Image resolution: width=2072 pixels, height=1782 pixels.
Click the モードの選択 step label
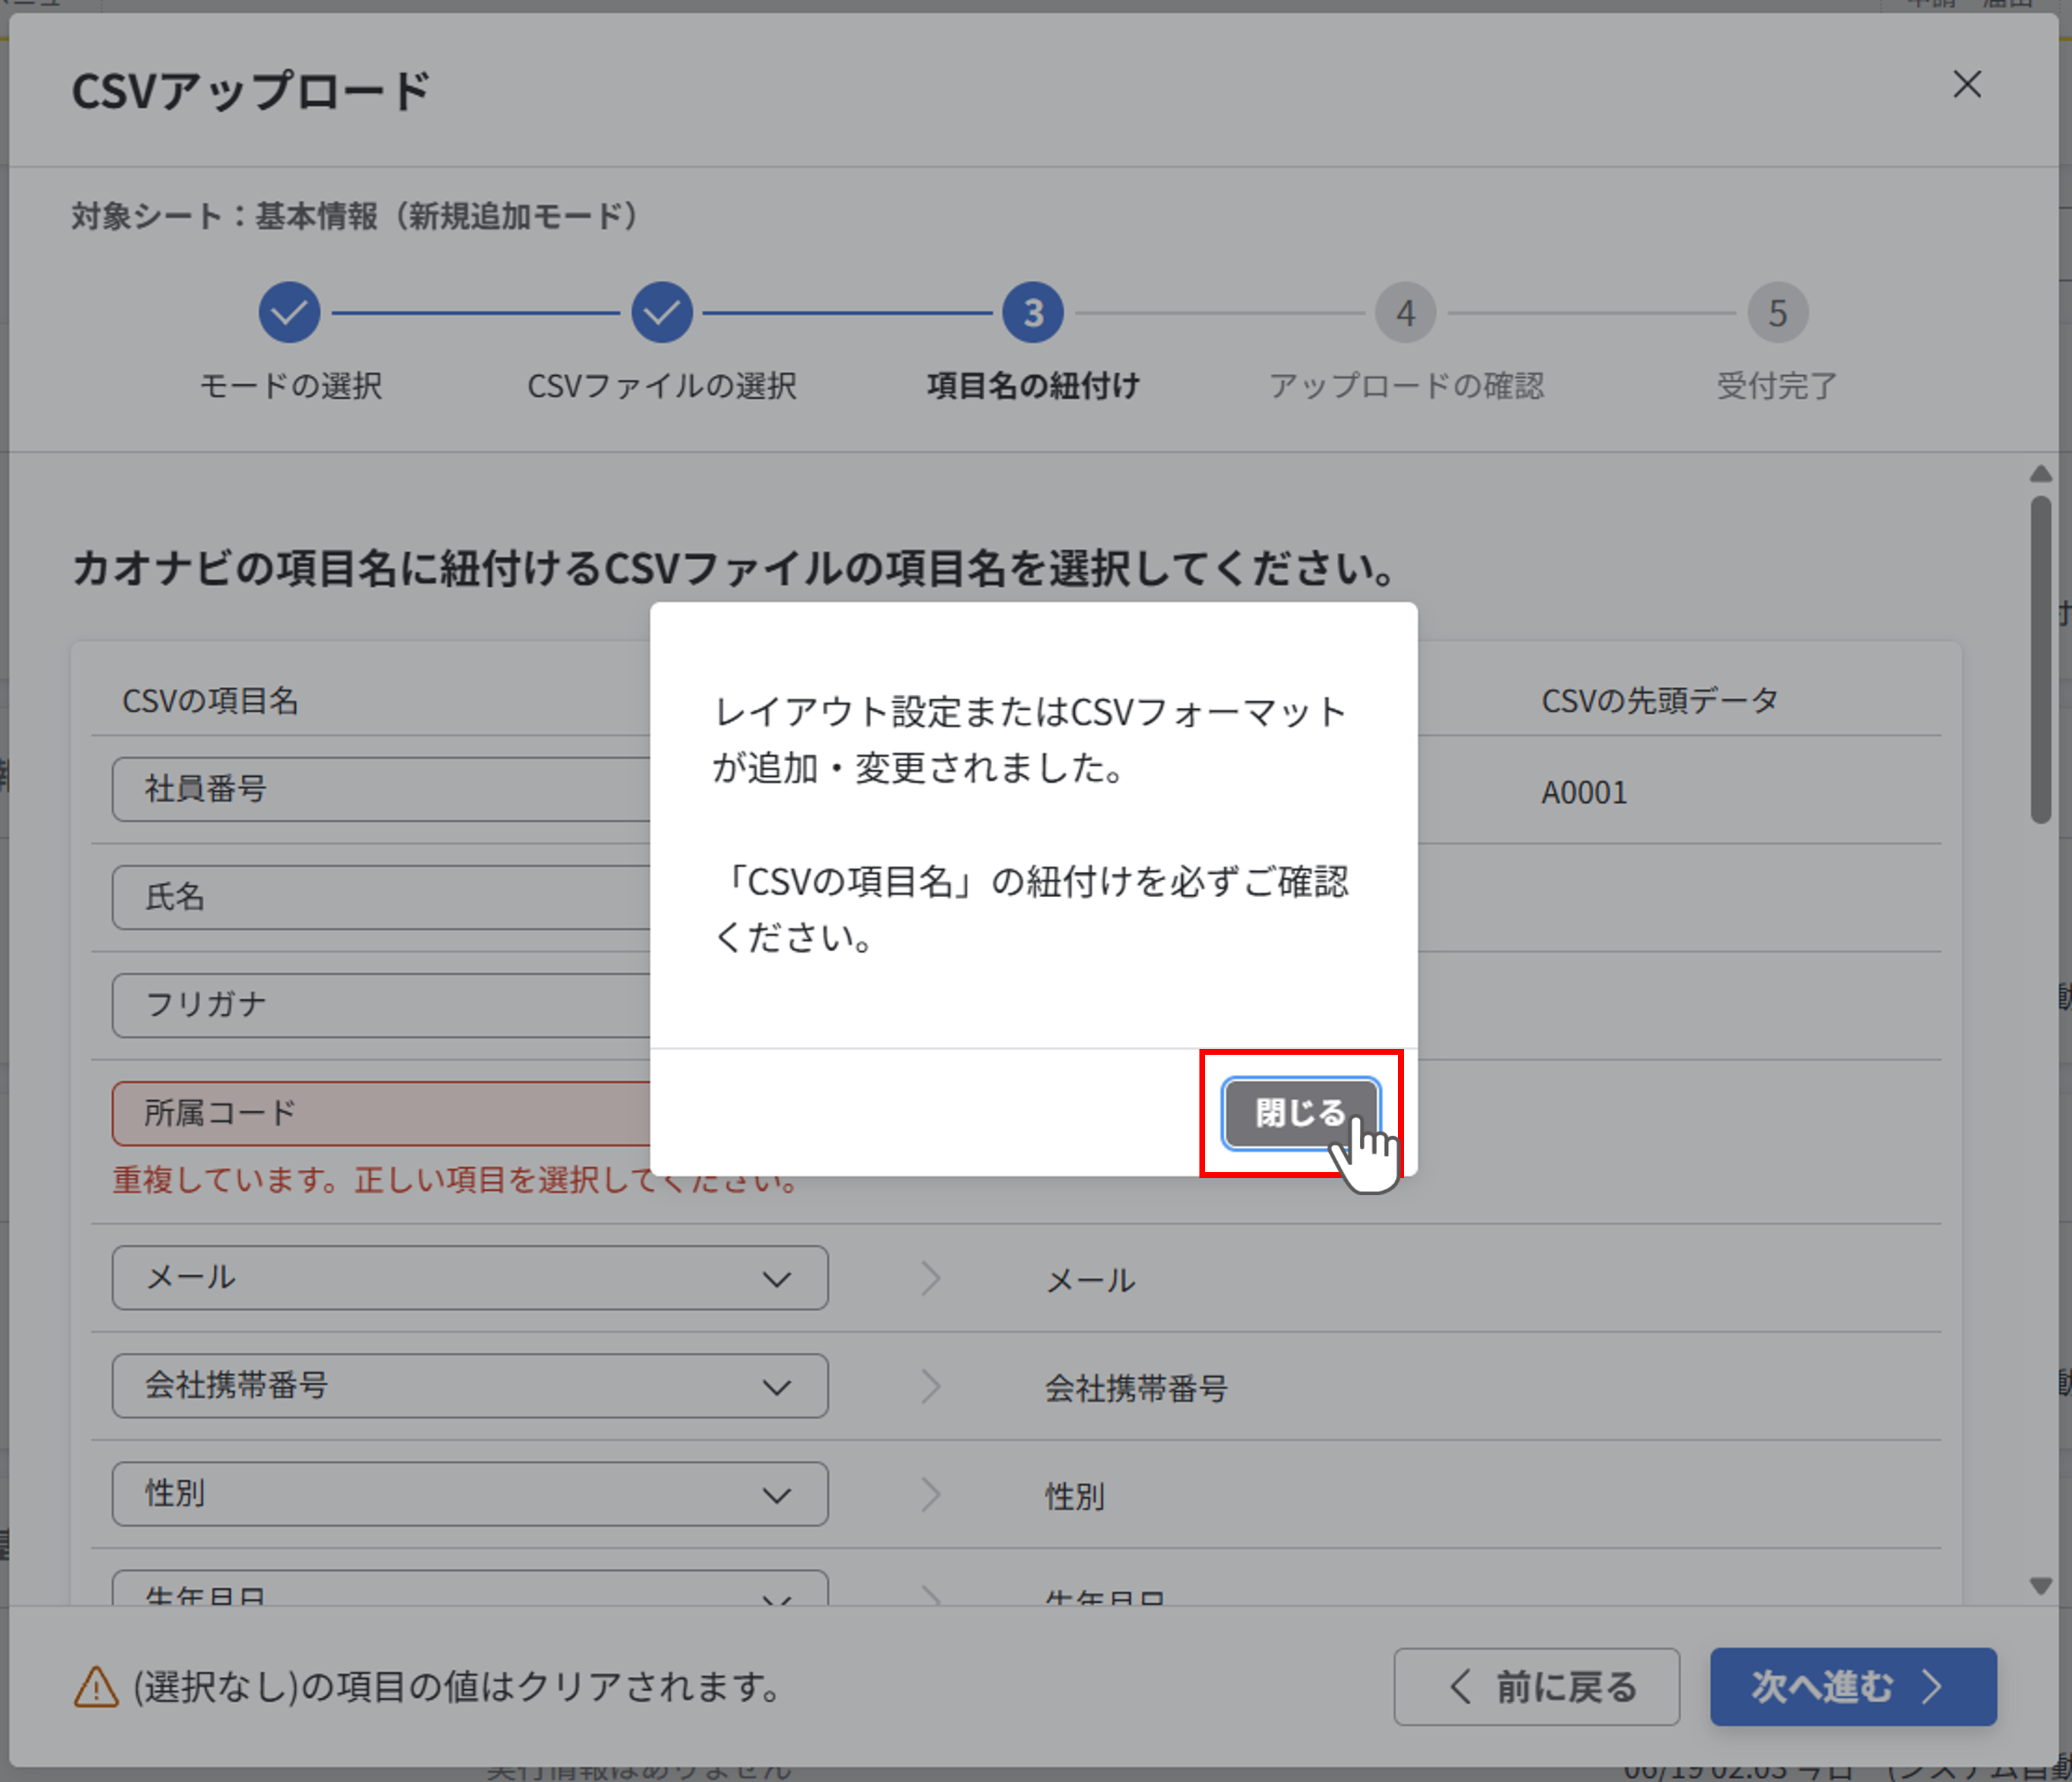point(290,386)
